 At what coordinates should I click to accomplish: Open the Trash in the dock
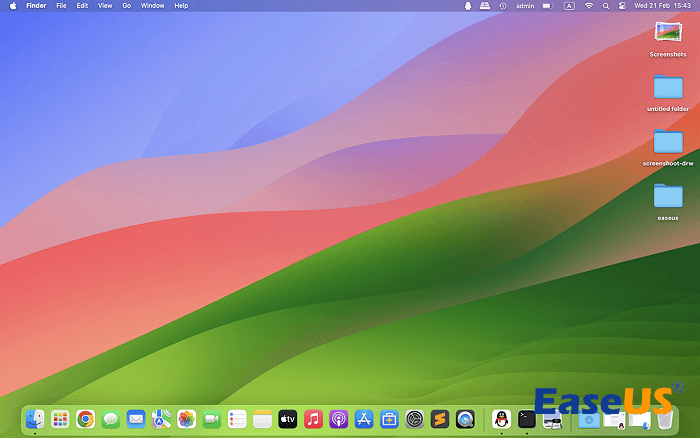[665, 419]
